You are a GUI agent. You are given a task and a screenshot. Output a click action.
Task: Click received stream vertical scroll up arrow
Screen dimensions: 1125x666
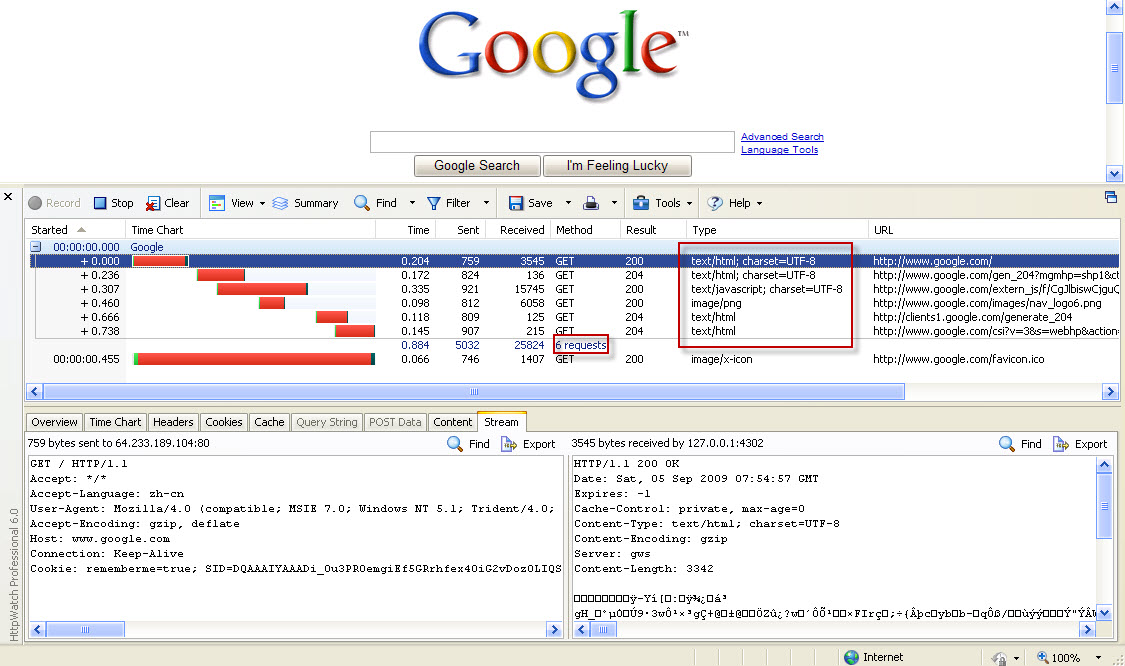click(1104, 465)
